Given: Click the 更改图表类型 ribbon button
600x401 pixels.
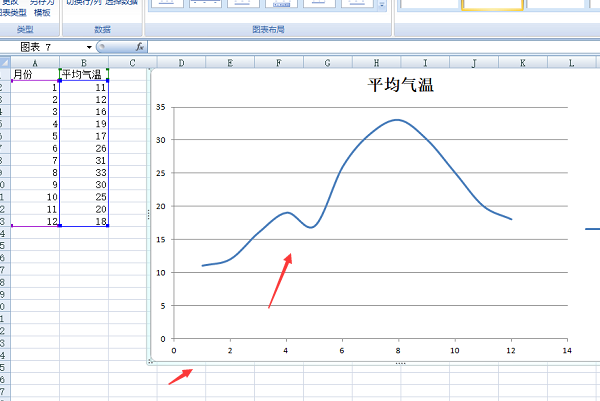Looking at the screenshot, I should [x=13, y=8].
